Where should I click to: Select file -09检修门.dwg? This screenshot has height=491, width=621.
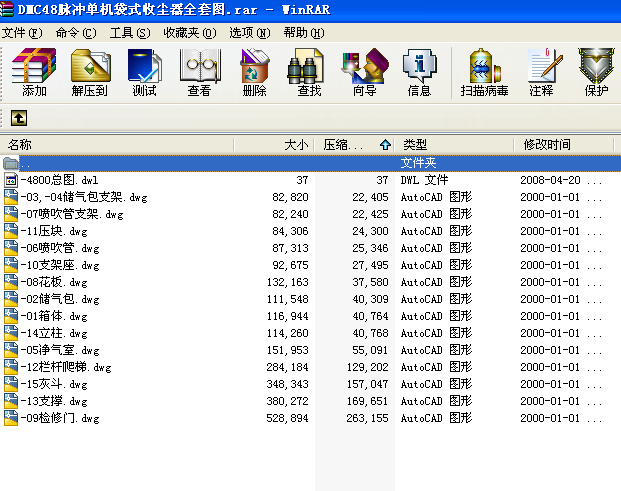tap(60, 418)
